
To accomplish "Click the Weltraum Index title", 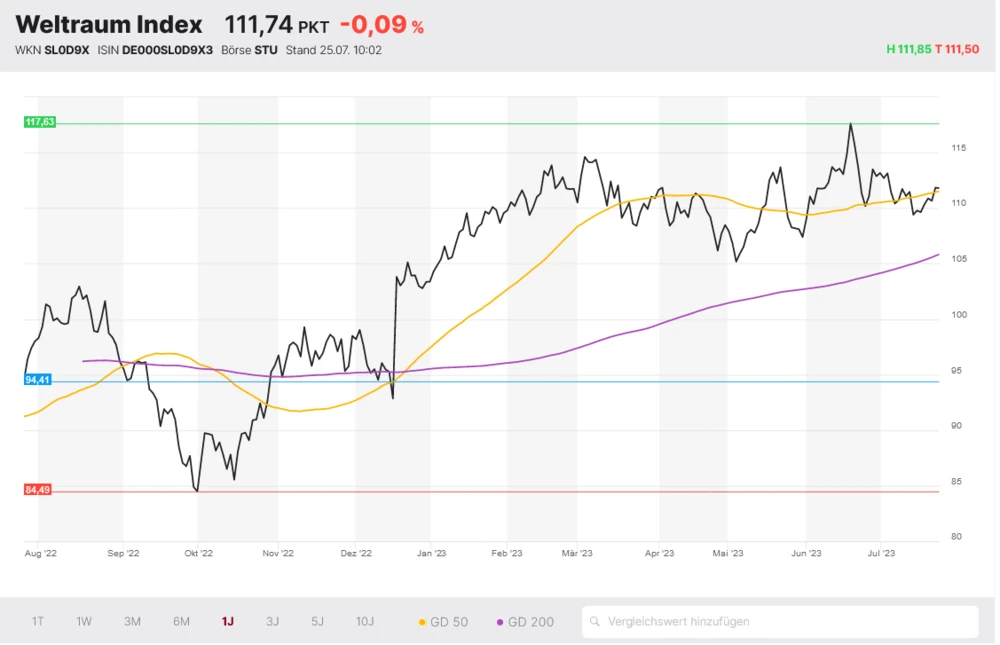I will 109,25.
